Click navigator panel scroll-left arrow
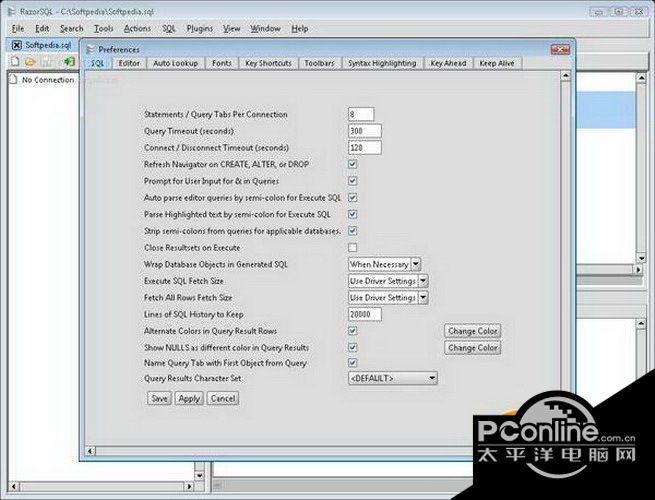This screenshot has height=500, width=655. coord(14,487)
